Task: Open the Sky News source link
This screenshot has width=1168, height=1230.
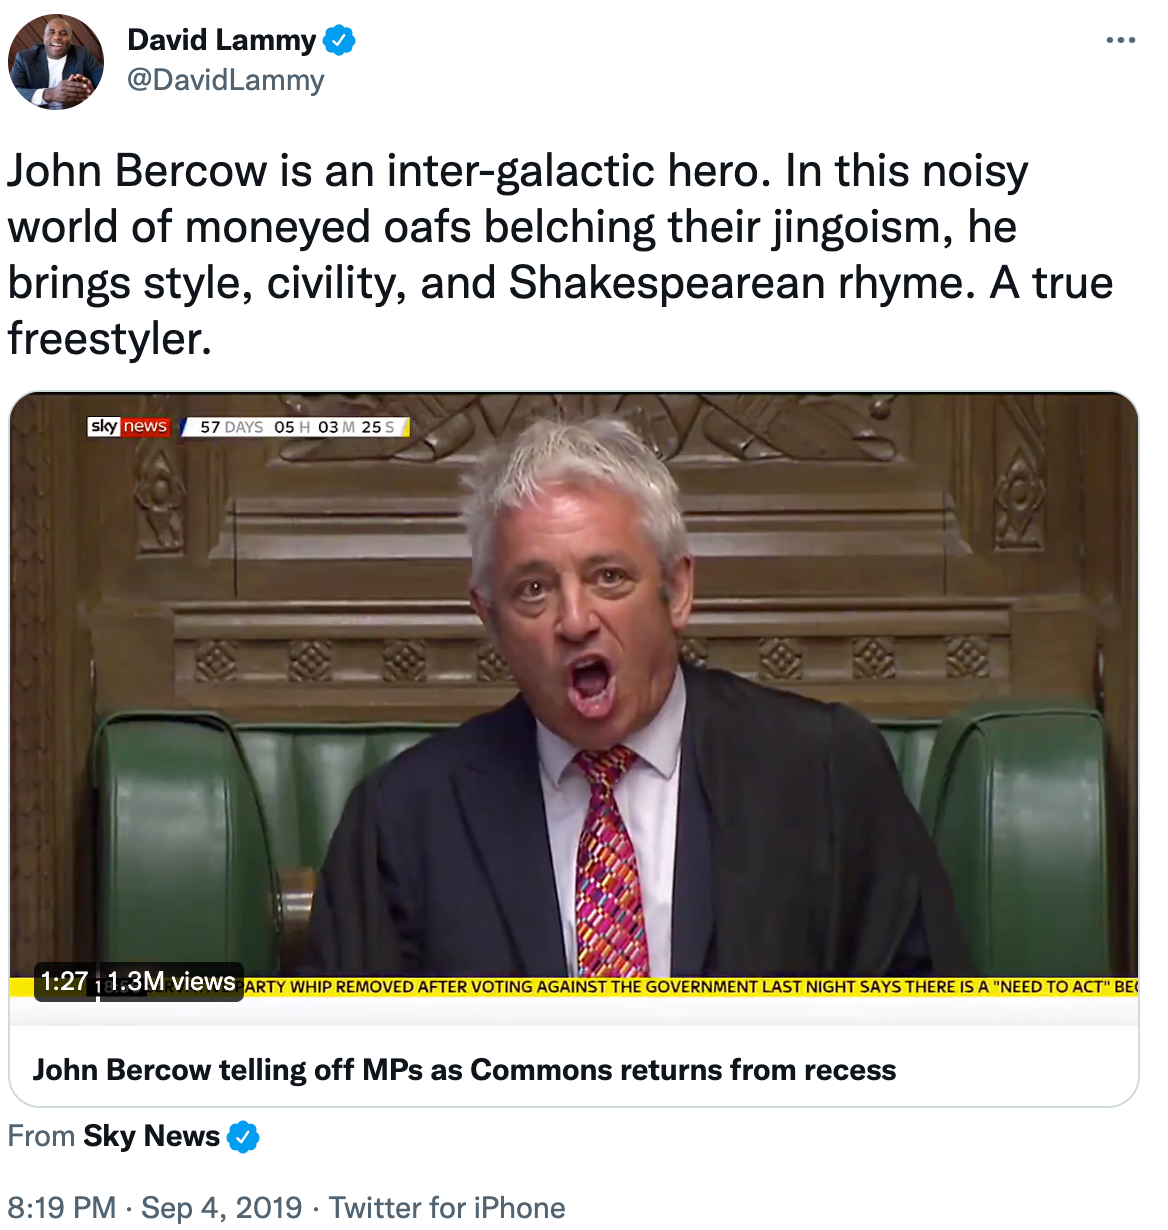Action: [151, 1136]
